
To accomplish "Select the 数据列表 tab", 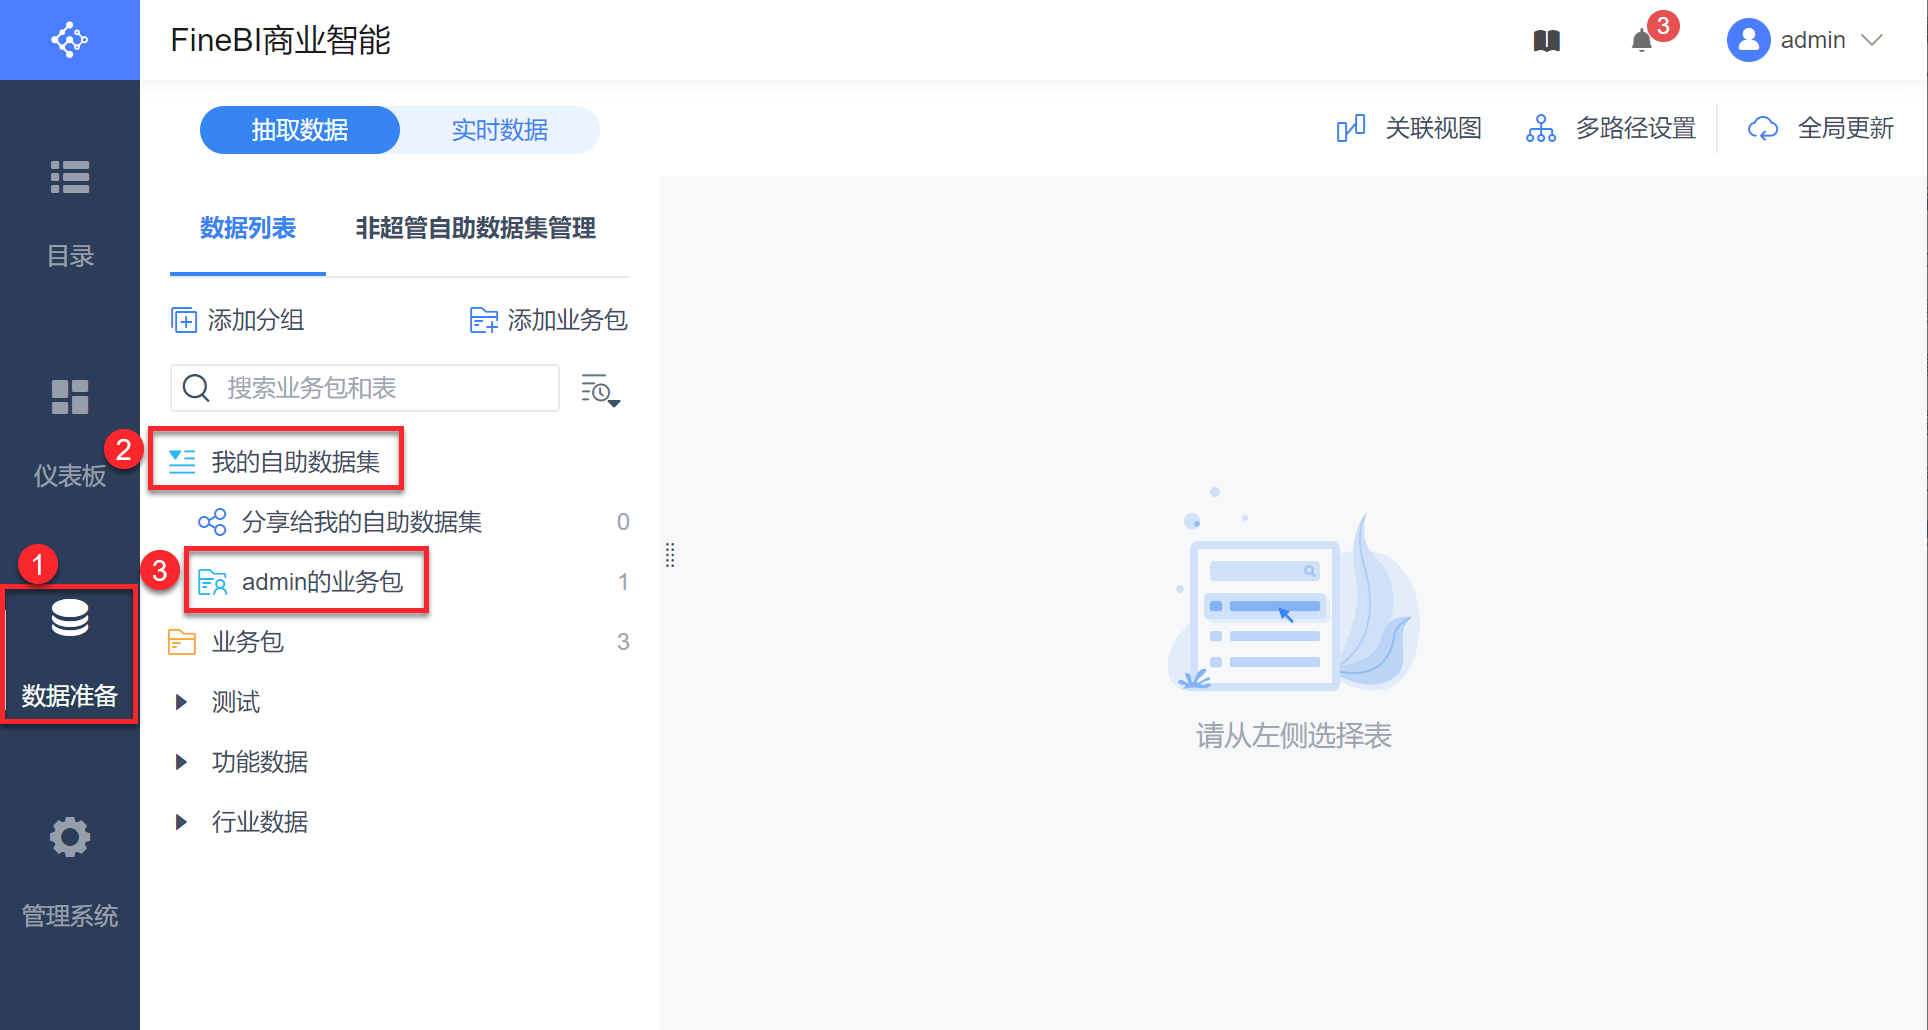I will click(x=248, y=228).
